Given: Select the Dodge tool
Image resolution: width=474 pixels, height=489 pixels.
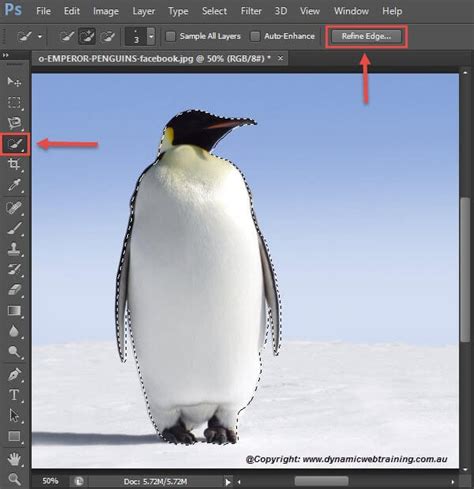Looking at the screenshot, I should [14, 352].
